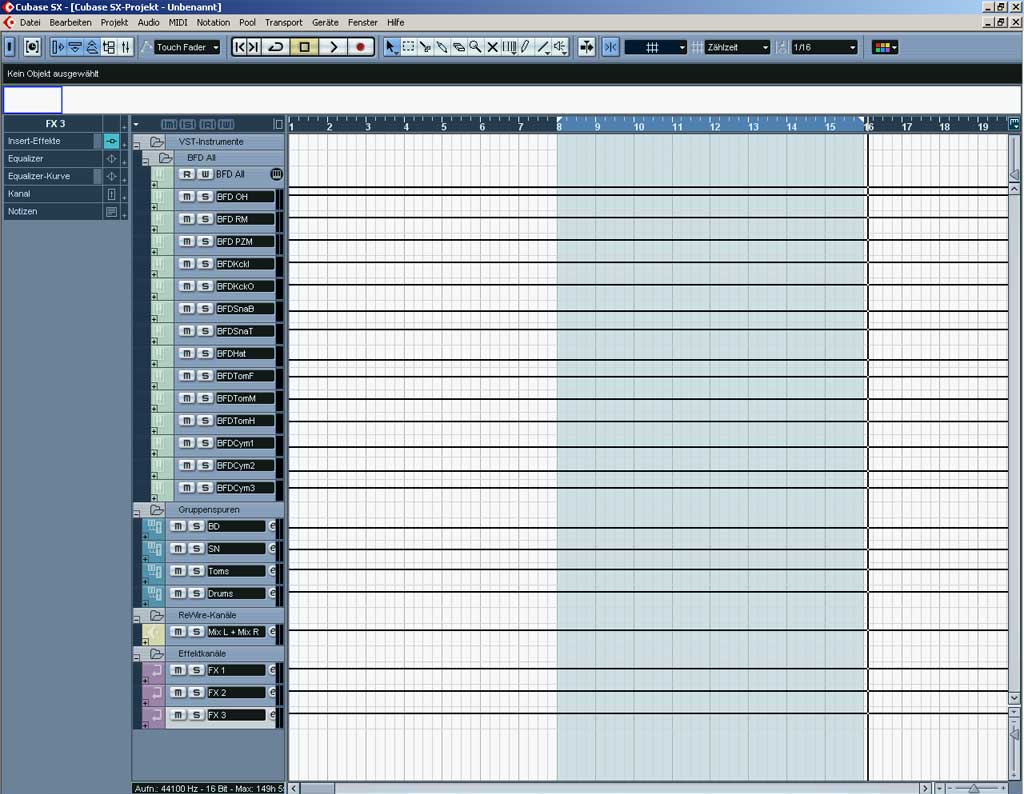Screen dimensions: 1024x794
Task: Collapse the VST-Instrumente folder
Action: tap(137, 146)
